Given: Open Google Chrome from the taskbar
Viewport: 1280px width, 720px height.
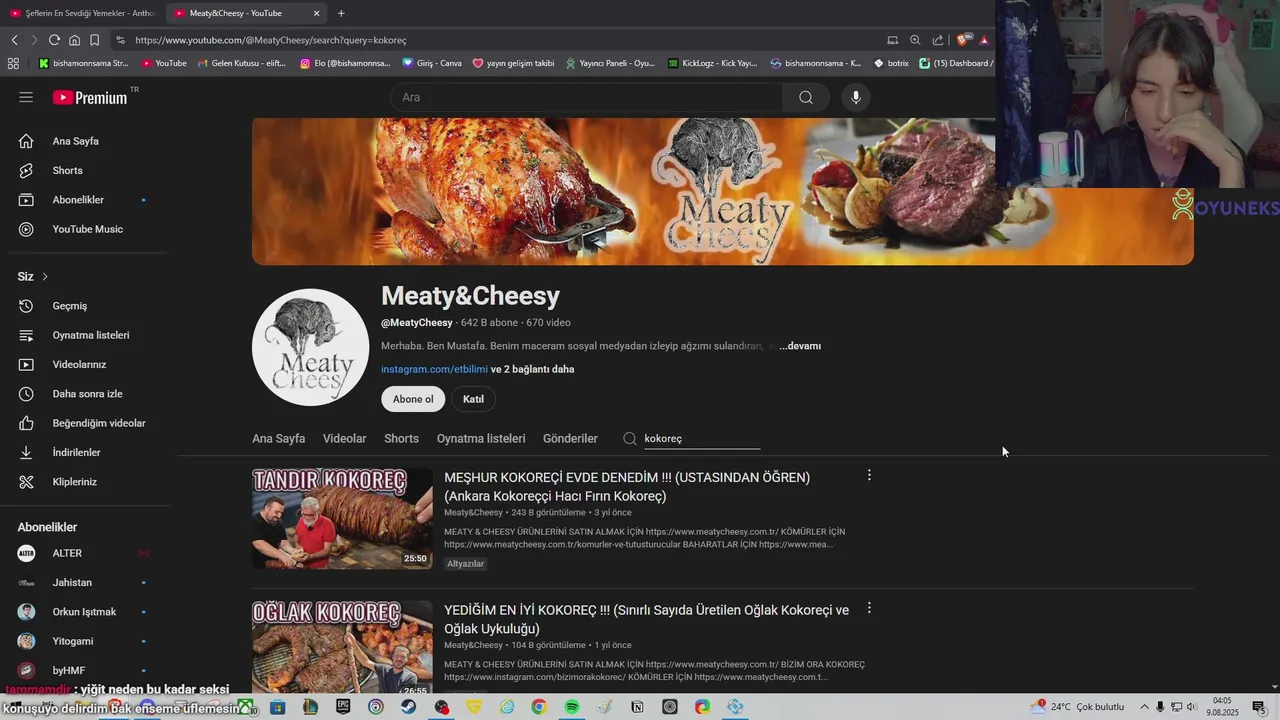Looking at the screenshot, I should [x=539, y=707].
